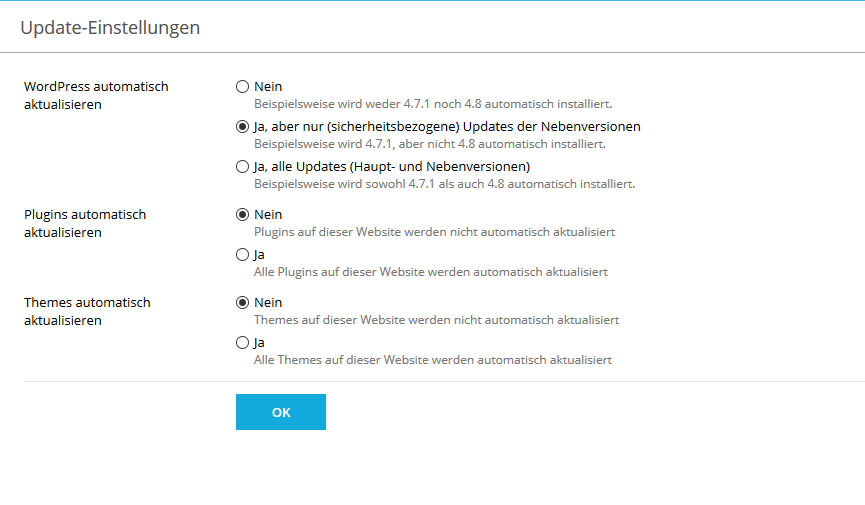Click the 'WordPress automatisch aktualisieren' label
Screen dimensions: 865x505
(96, 95)
